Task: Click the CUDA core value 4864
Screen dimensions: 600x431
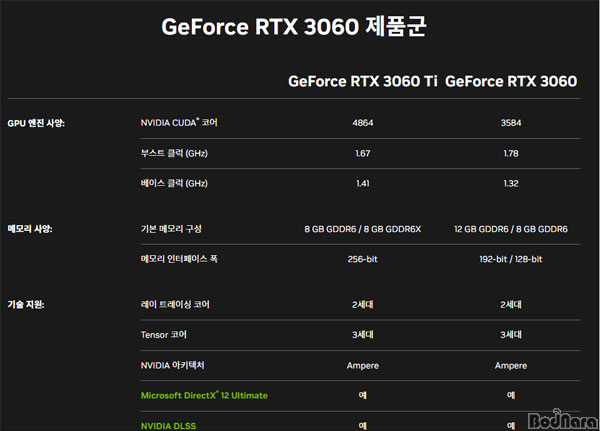Action: click(363, 123)
